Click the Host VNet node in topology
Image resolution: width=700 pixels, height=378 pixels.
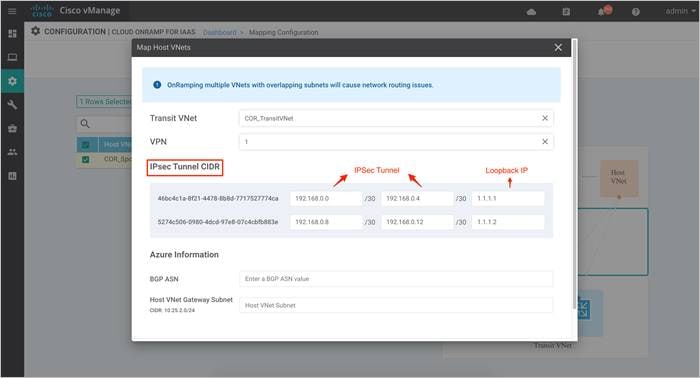tap(619, 179)
